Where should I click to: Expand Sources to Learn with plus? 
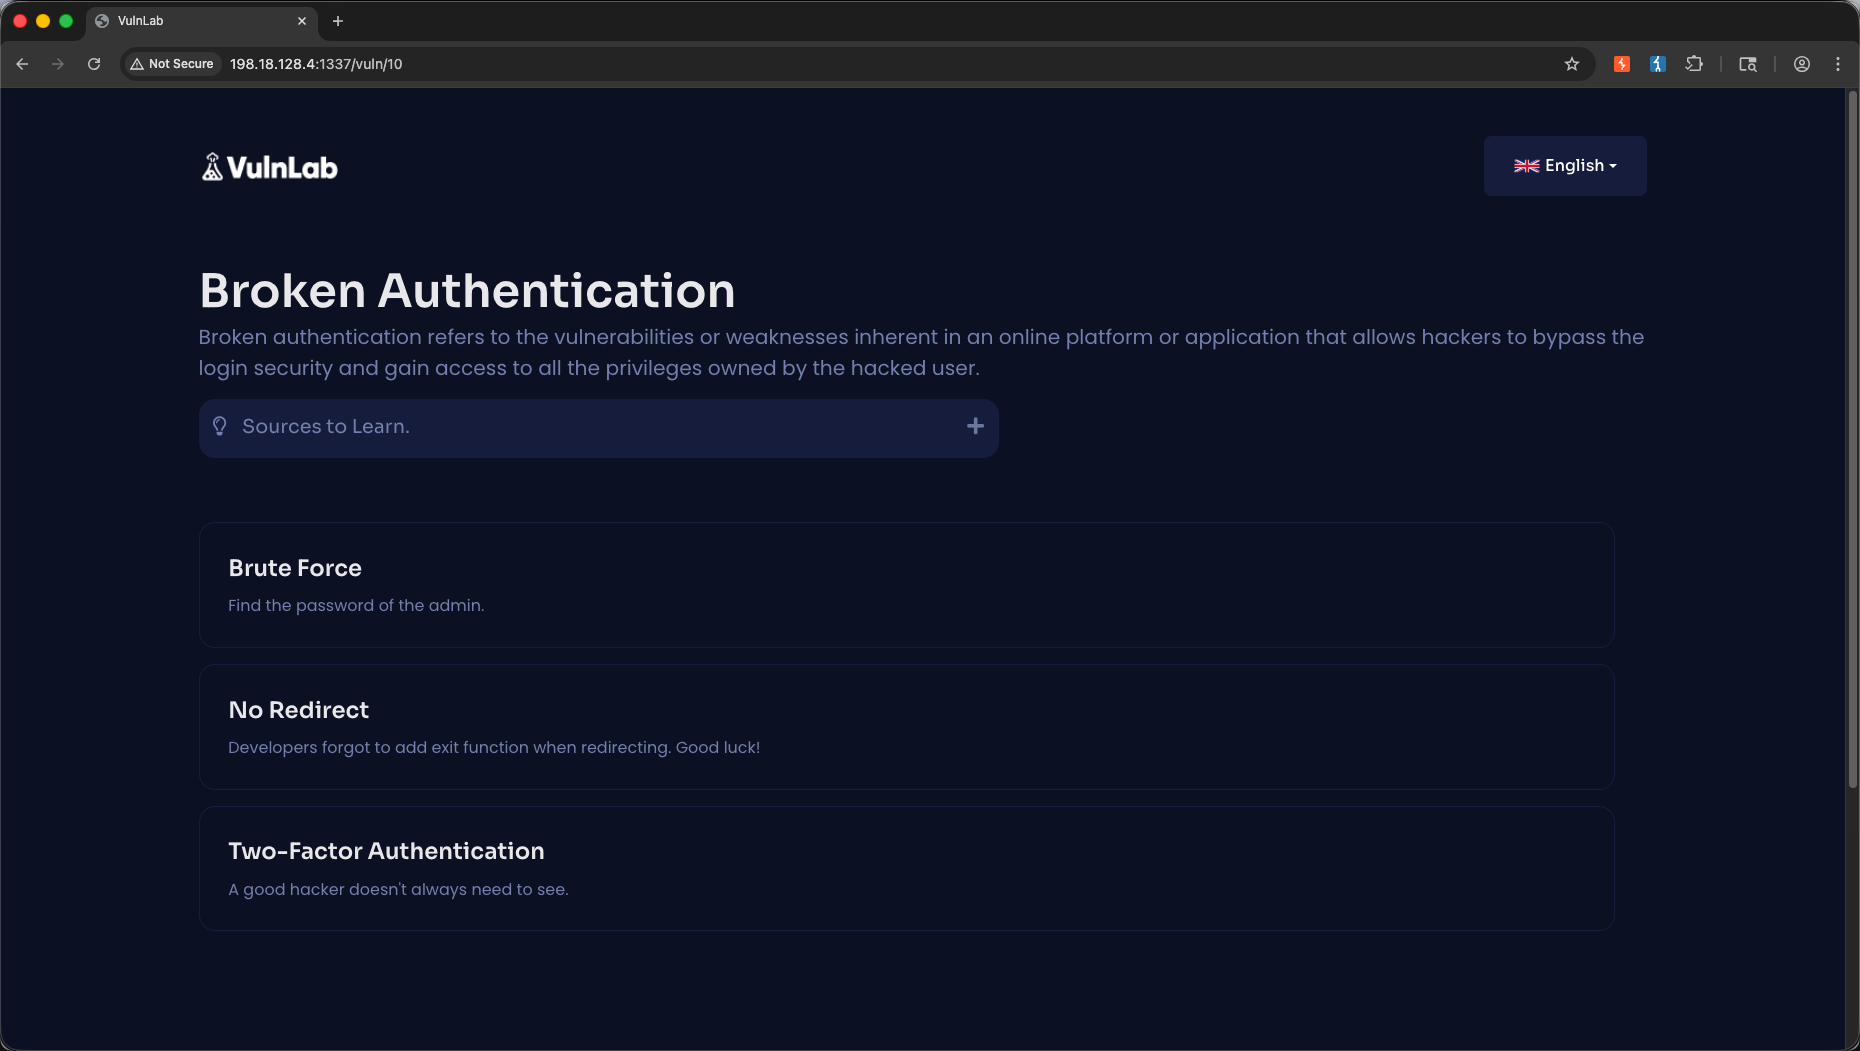pyautogui.click(x=975, y=426)
